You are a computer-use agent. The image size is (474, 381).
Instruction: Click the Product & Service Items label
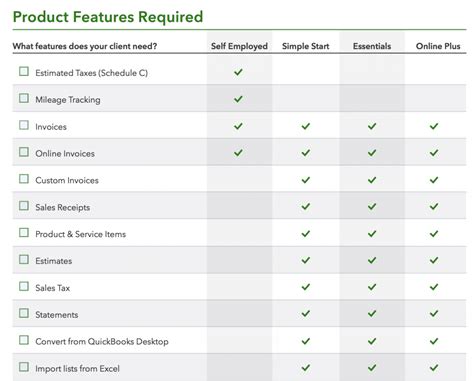[81, 234]
